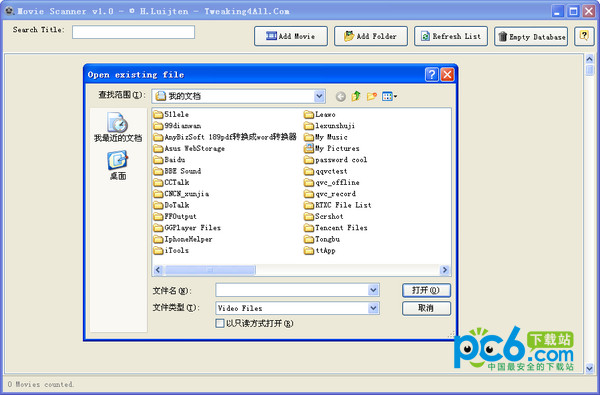Toggle the 以只读方式打开 checkbox

click(x=220, y=323)
